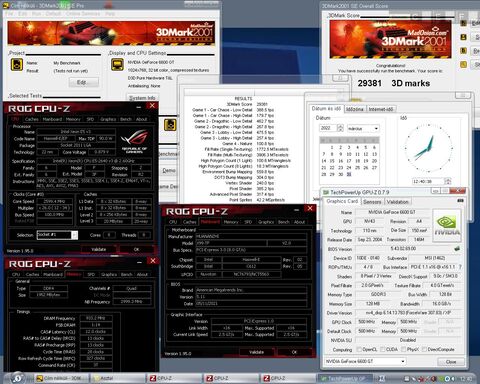Click the System Info button in 3DMark2001

pyautogui.click(x=142, y=98)
